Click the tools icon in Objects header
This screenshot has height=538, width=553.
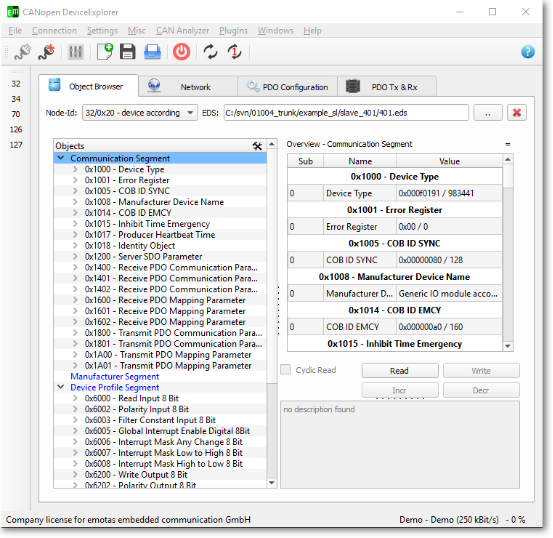tap(257, 146)
